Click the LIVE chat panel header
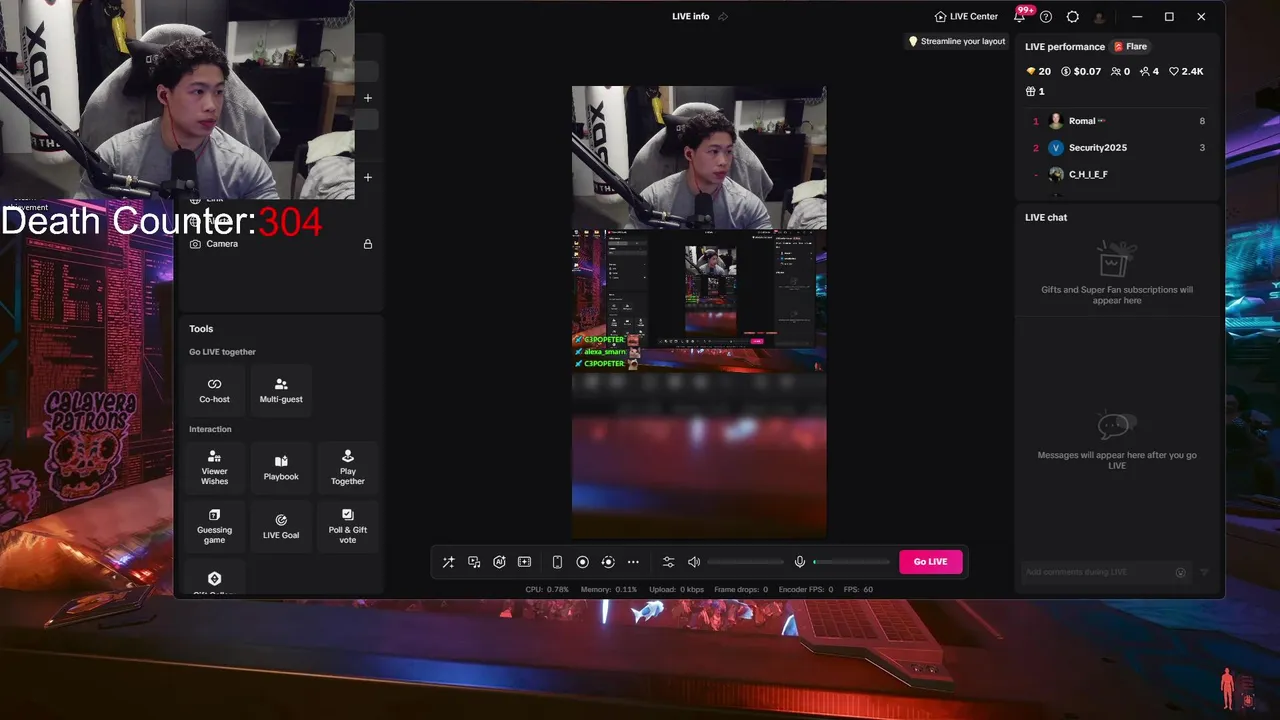 point(1046,217)
